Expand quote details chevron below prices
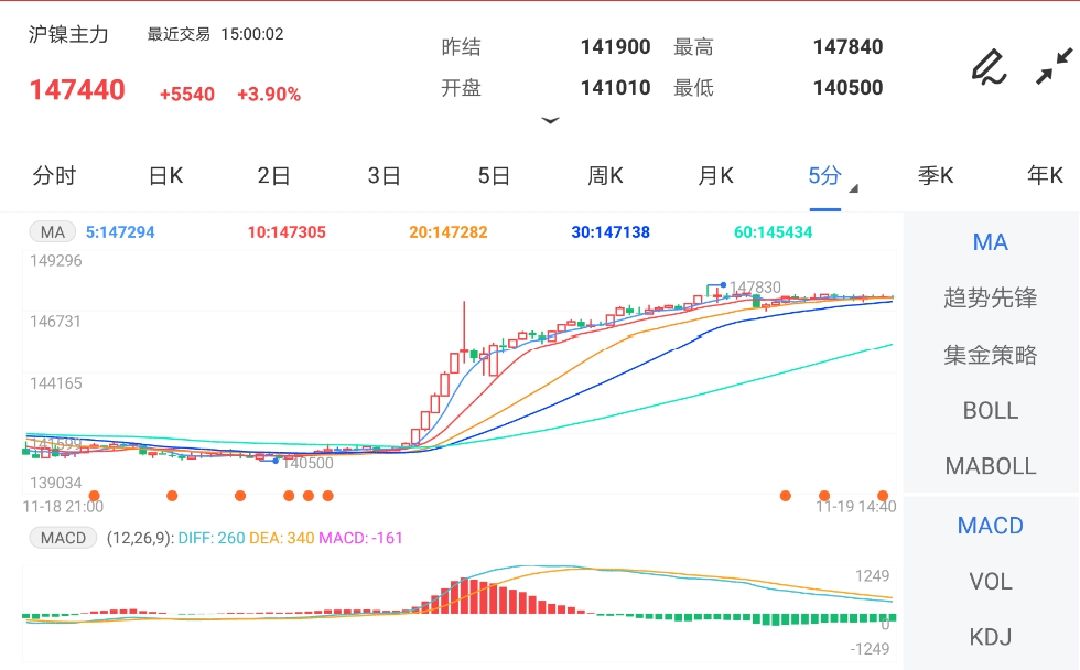The height and width of the screenshot is (670, 1080). [x=550, y=121]
